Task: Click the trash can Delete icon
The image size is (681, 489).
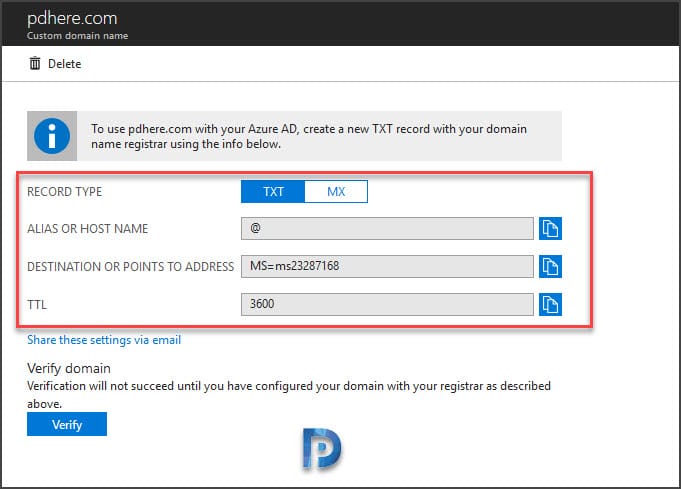Action: click(35, 63)
